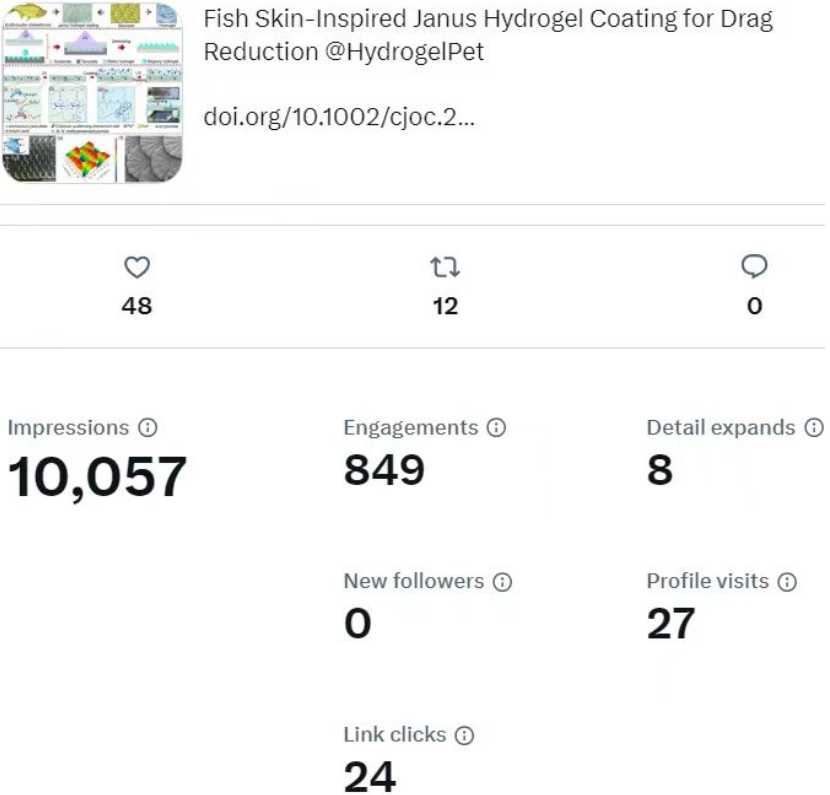The height and width of the screenshot is (795, 830).
Task: Open the hydrogel article thumbnail image
Action: click(x=94, y=91)
